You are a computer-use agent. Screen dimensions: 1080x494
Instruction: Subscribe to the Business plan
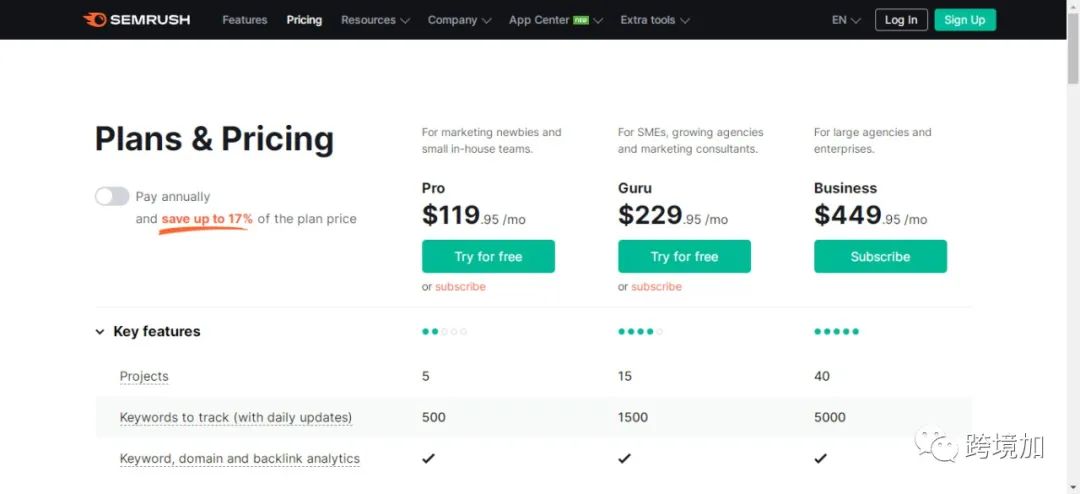[x=880, y=256]
